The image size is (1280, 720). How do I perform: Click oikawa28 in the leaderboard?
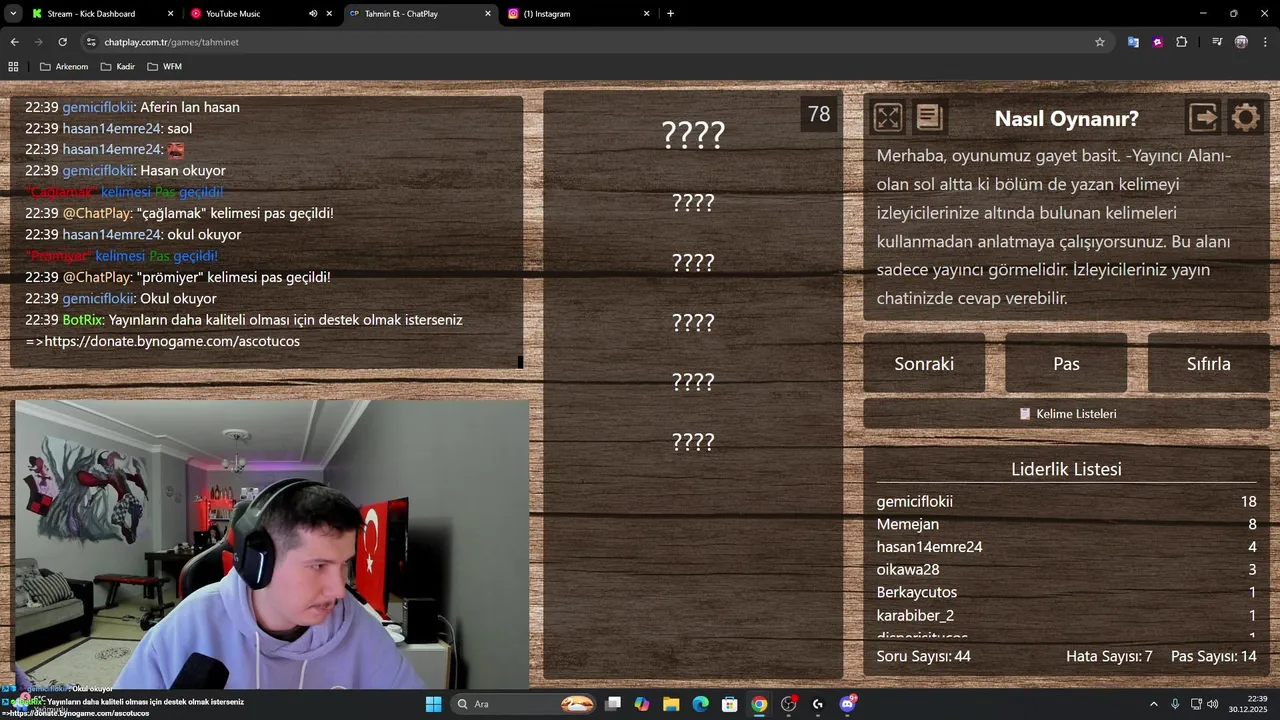click(x=908, y=570)
